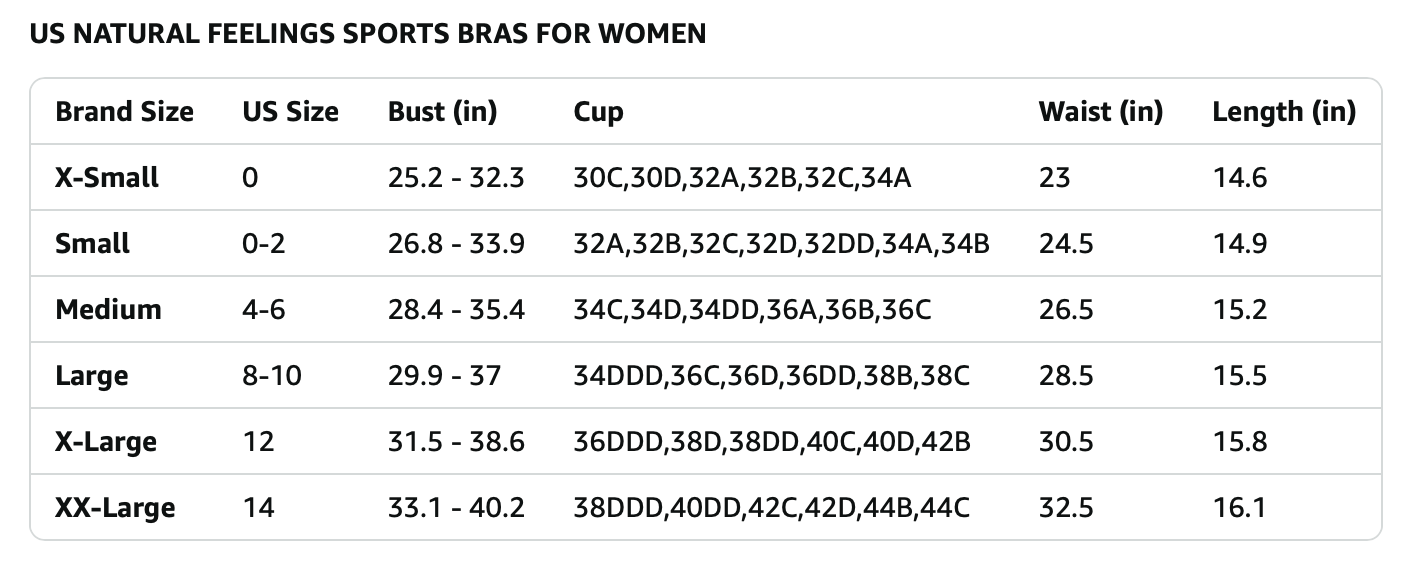1424x588 pixels.
Task: Click the Length (in) column header
Action: [1284, 112]
